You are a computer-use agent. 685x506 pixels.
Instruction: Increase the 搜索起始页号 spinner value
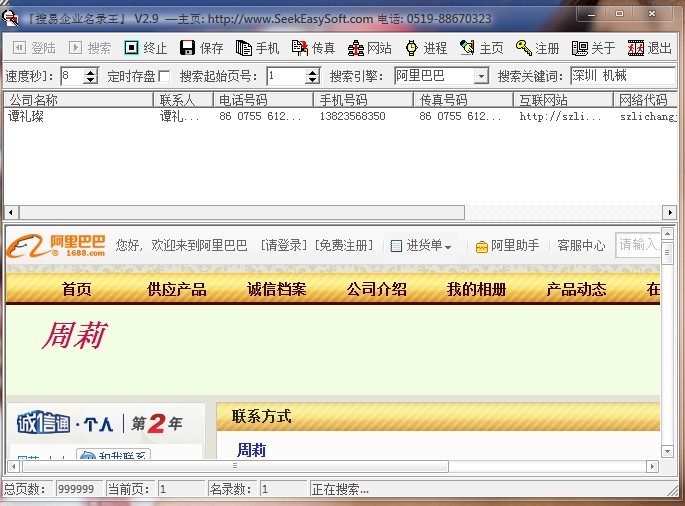point(312,72)
